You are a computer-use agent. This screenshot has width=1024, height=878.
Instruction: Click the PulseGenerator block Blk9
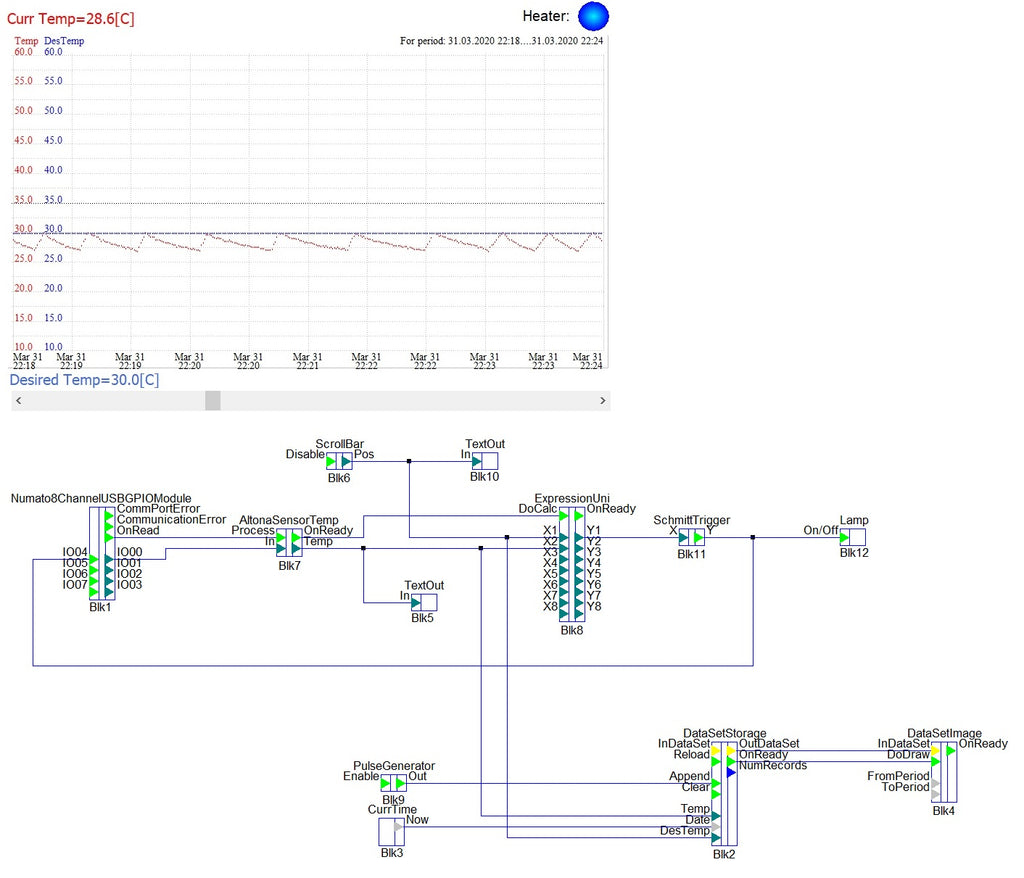tap(393, 783)
